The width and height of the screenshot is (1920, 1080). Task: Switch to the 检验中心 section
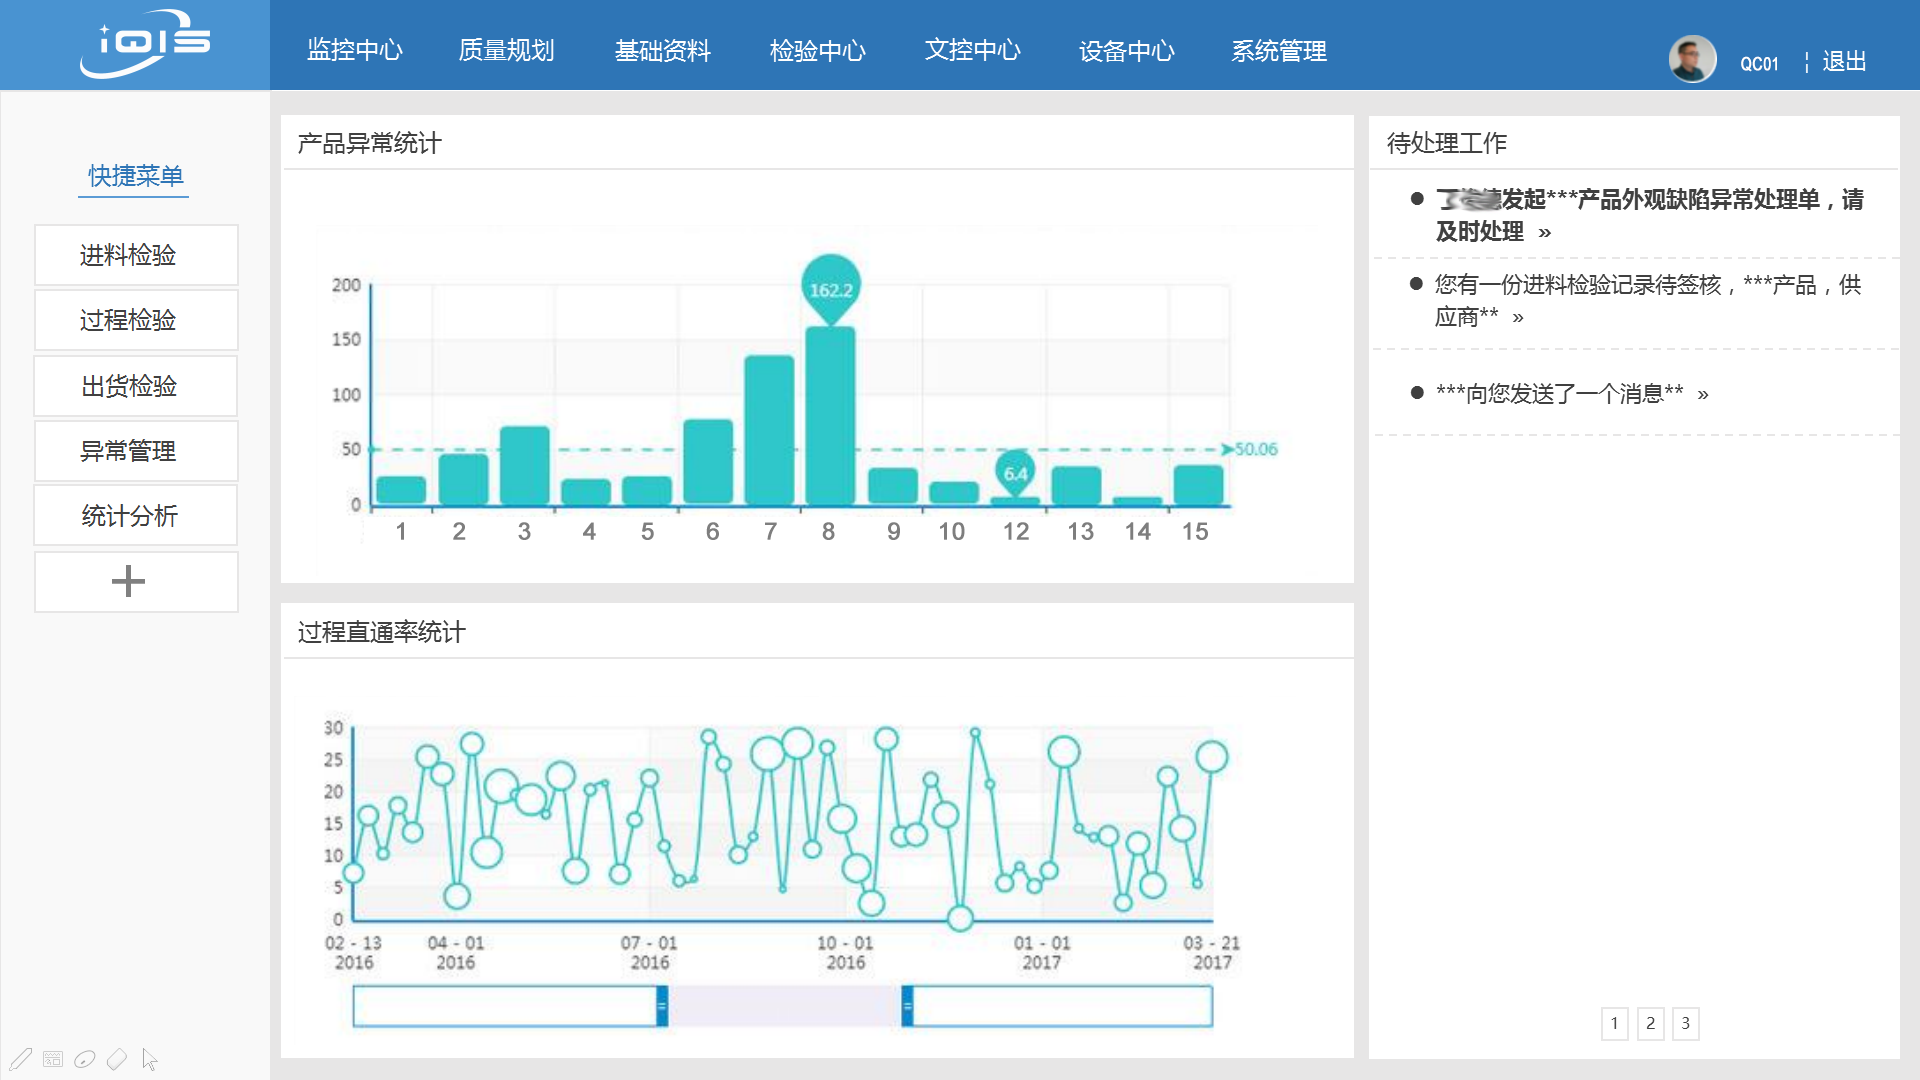(818, 51)
